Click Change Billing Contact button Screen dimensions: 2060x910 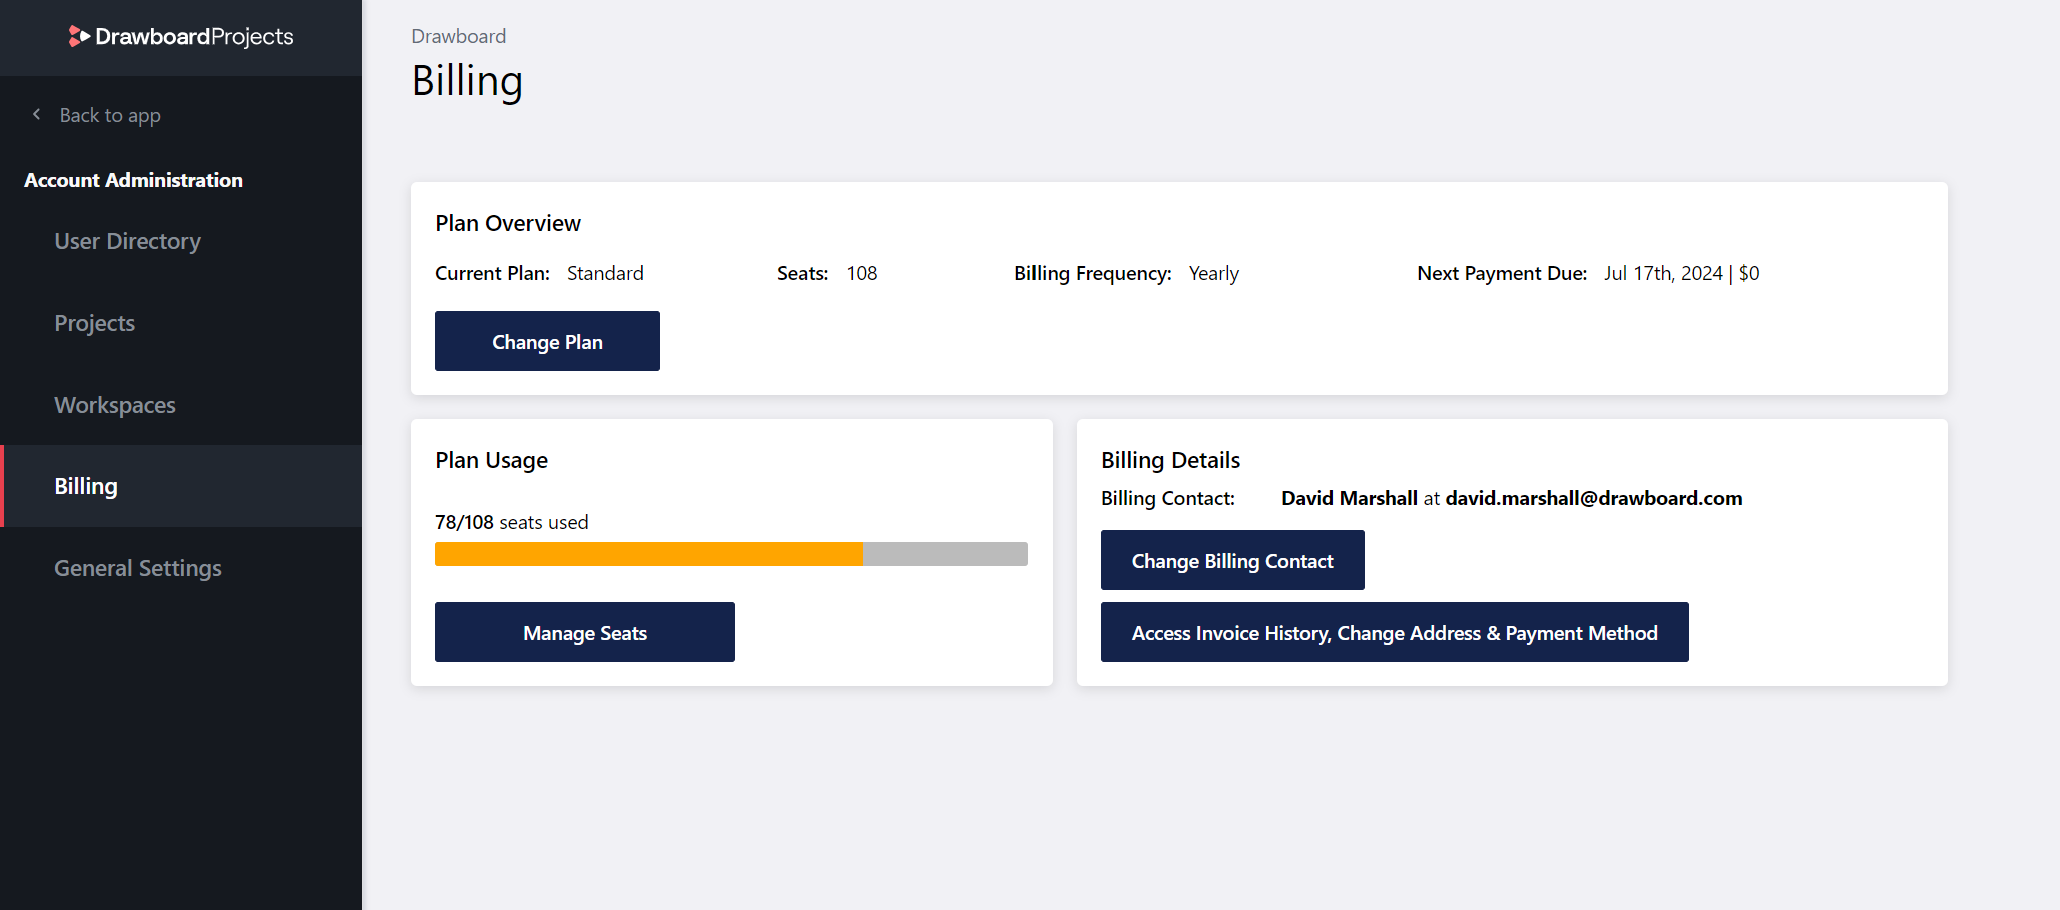click(1232, 560)
